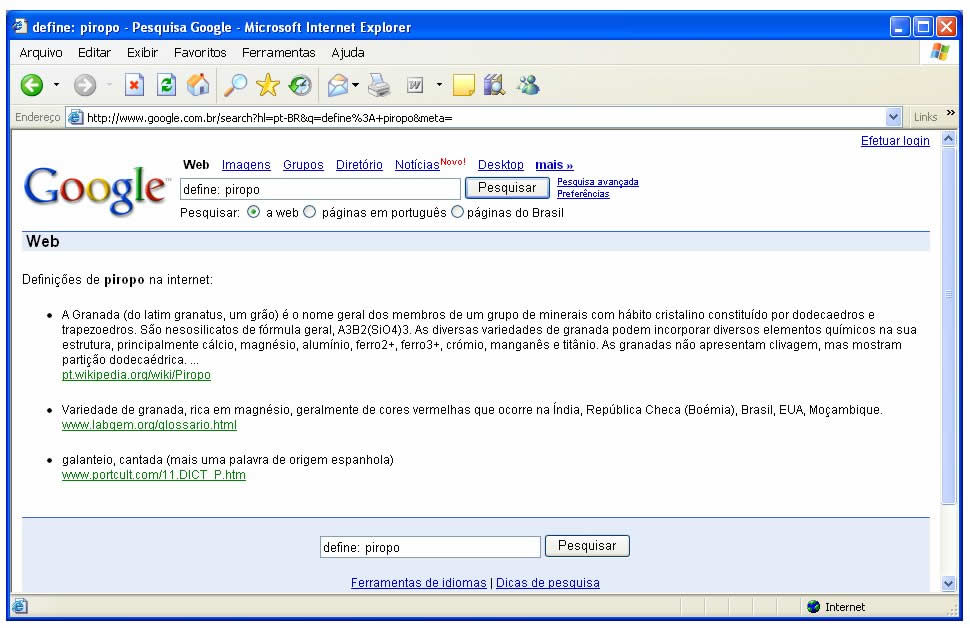Open the www.labgem.org/glossario.html link
This screenshot has width=970, height=628.
[x=149, y=425]
